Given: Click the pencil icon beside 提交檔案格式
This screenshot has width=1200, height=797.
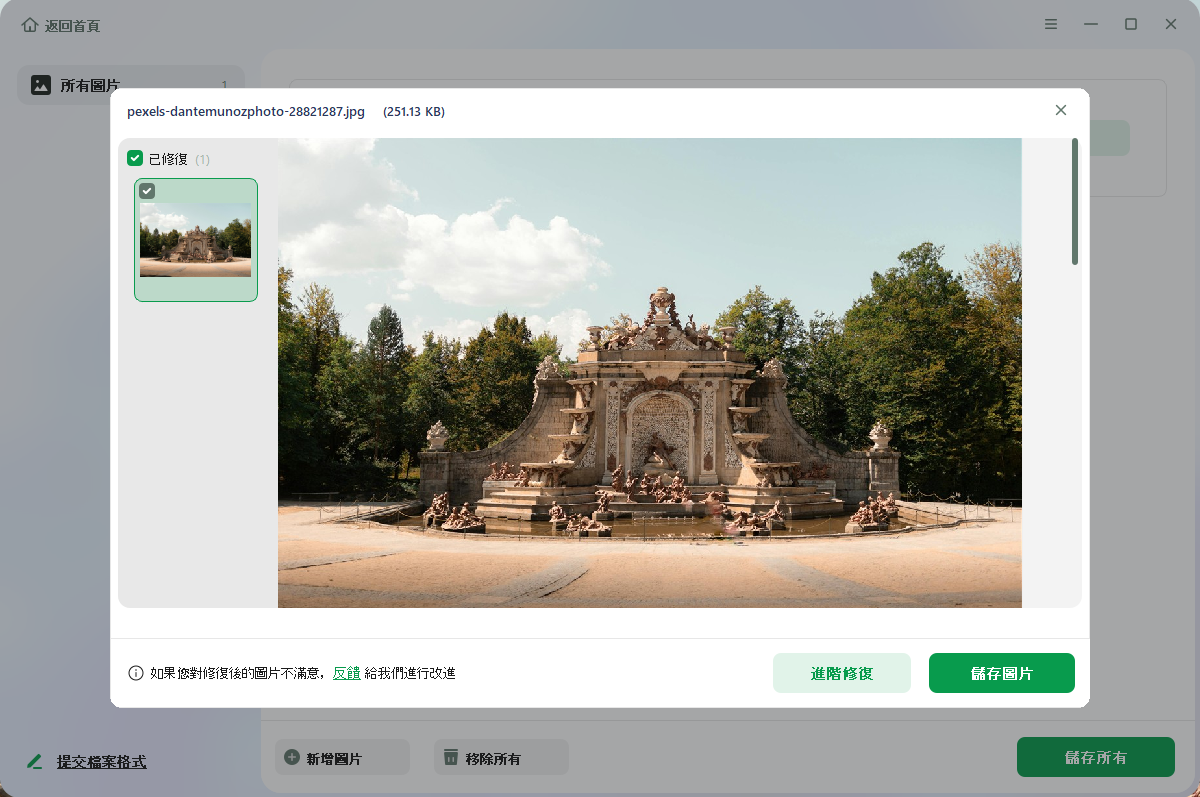Looking at the screenshot, I should [x=36, y=762].
